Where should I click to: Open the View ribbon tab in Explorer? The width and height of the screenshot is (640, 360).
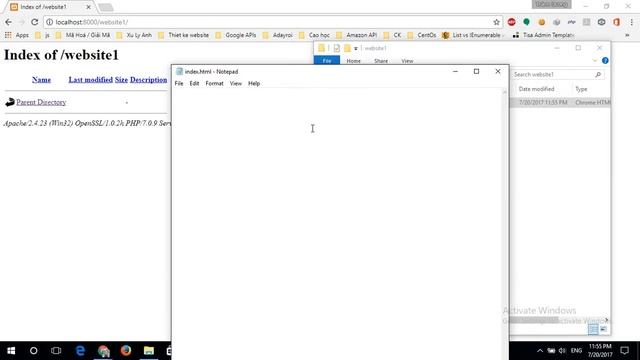(x=407, y=61)
